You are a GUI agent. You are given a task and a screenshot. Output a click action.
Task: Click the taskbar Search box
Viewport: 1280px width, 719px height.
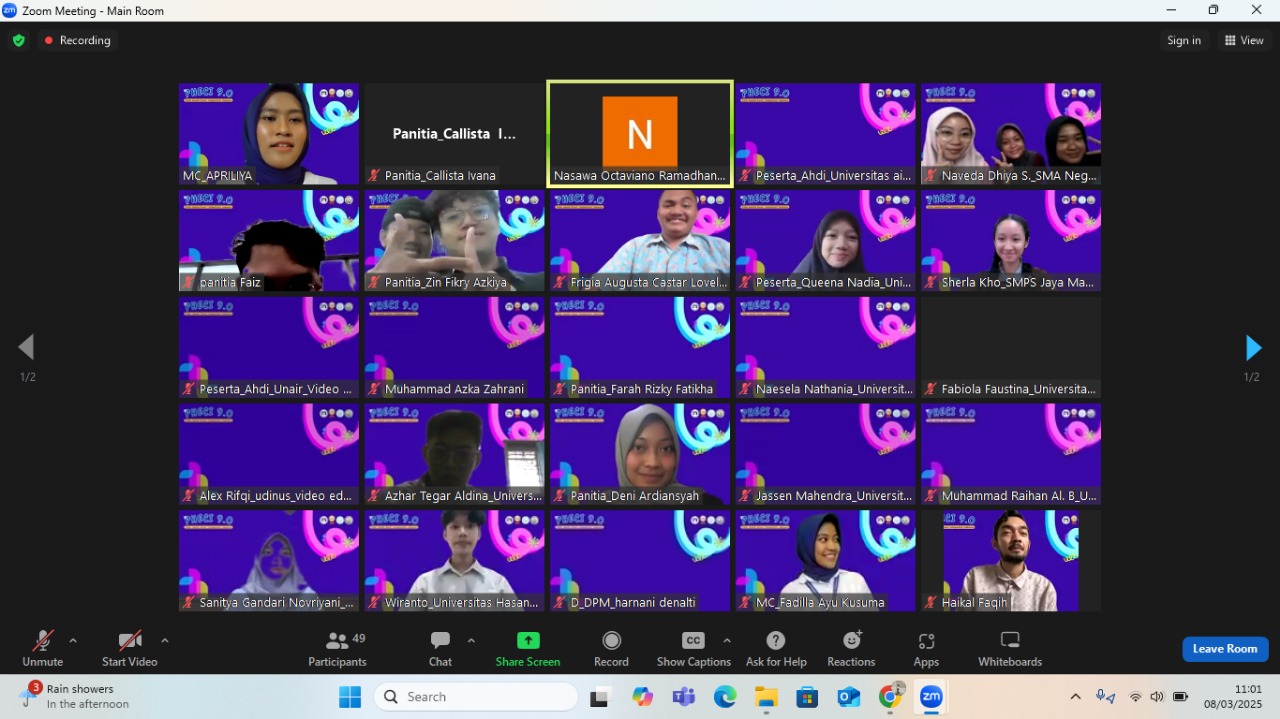(476, 697)
